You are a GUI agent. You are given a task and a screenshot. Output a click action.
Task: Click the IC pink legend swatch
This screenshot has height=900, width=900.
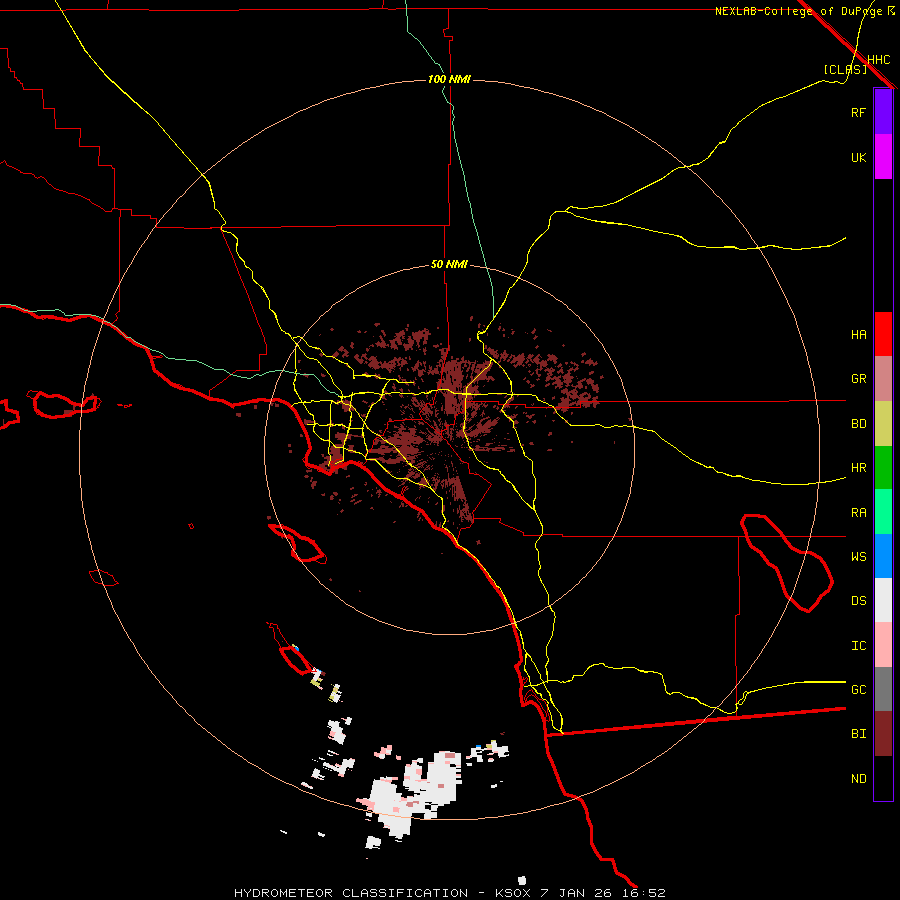point(883,645)
